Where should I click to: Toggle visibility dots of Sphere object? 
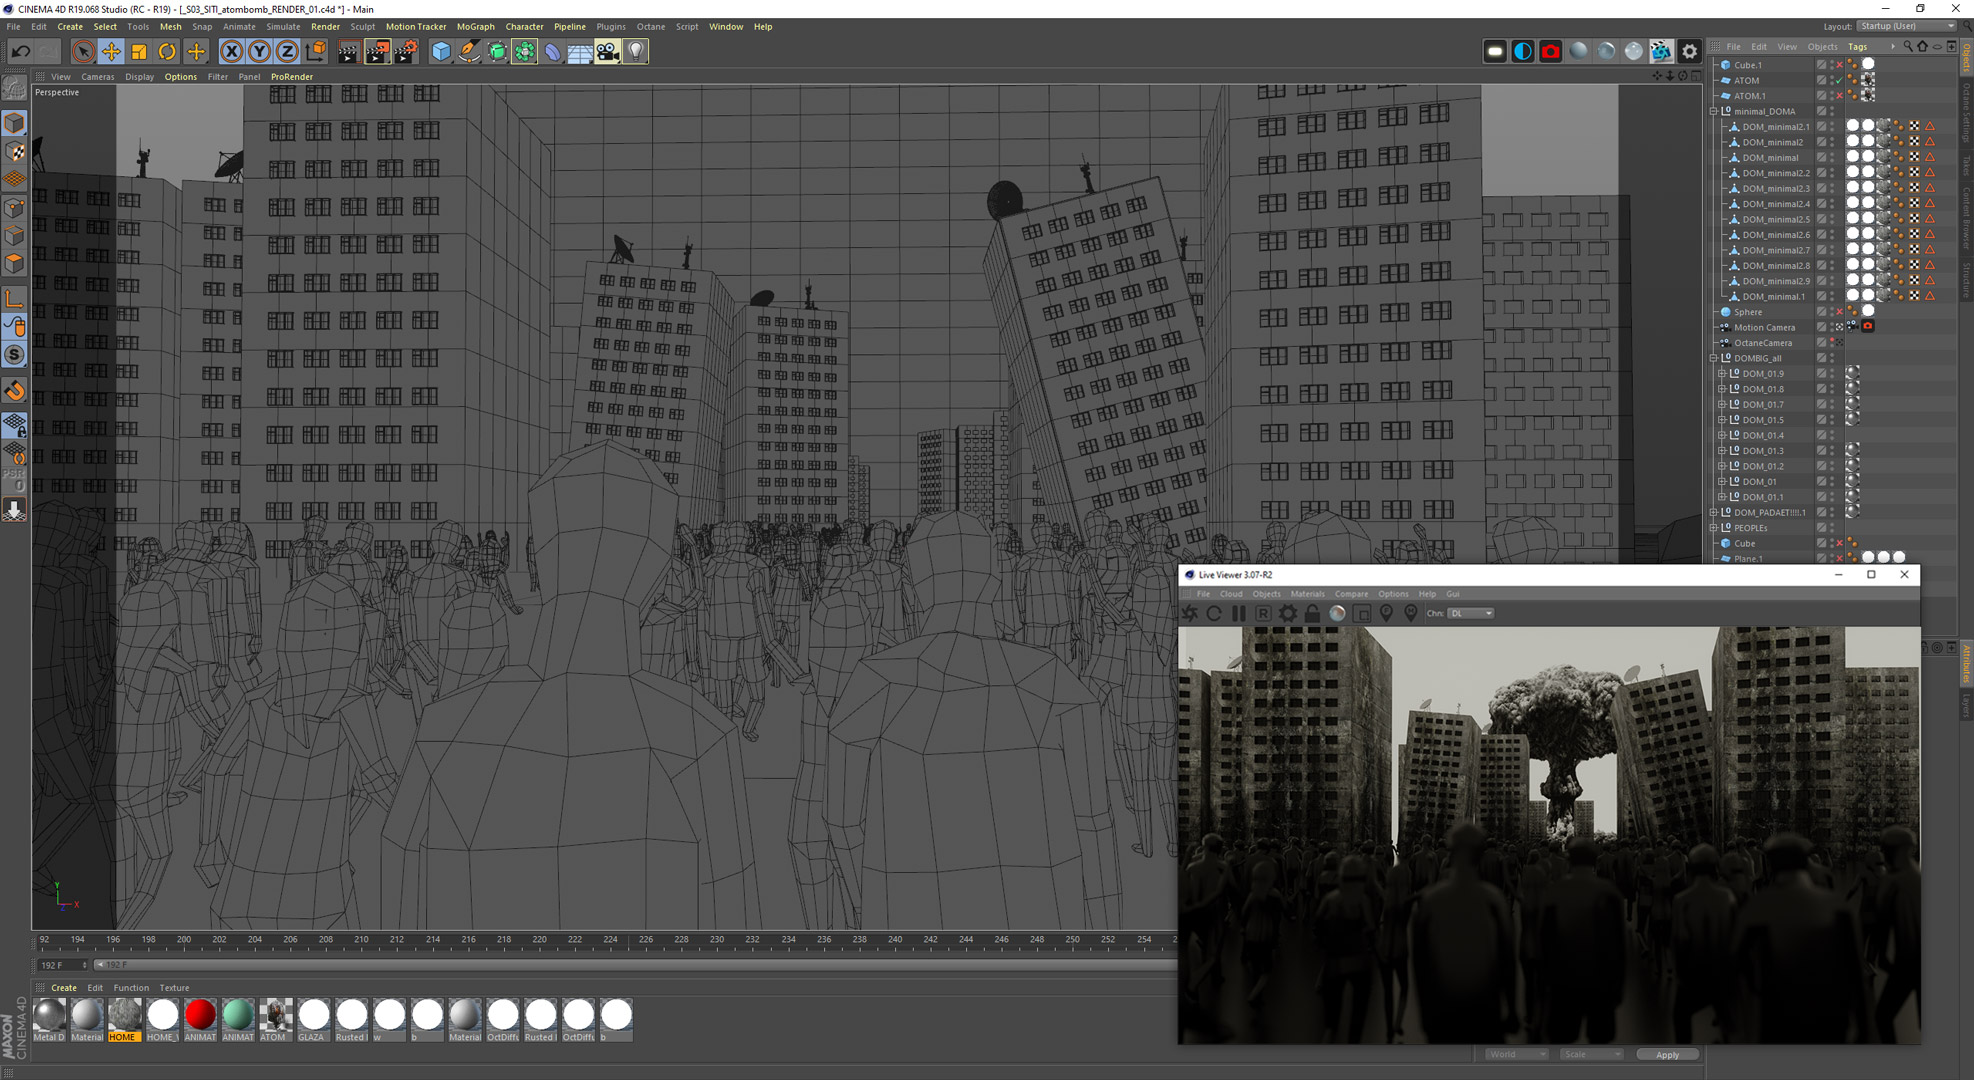pyautogui.click(x=1831, y=312)
